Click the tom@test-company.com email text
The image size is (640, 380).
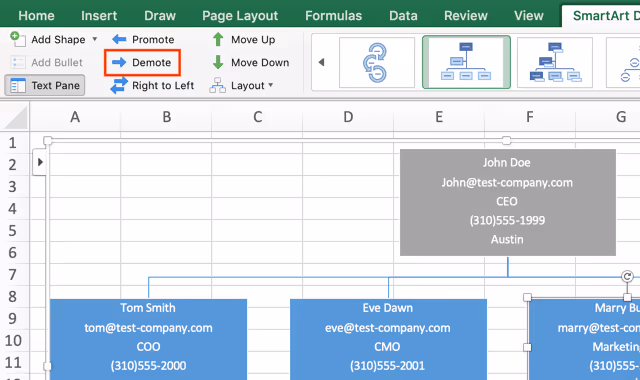click(x=148, y=328)
